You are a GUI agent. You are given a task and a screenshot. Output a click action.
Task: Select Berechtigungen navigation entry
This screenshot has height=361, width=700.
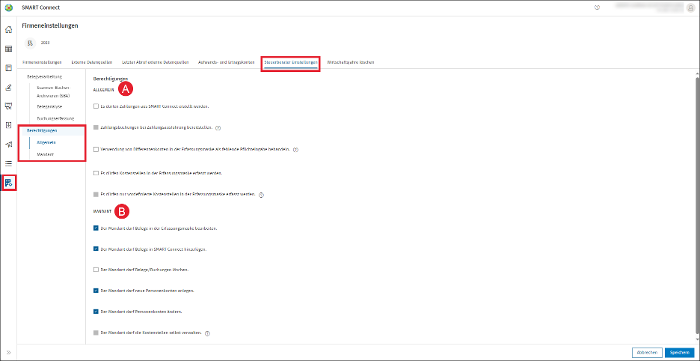coord(42,131)
